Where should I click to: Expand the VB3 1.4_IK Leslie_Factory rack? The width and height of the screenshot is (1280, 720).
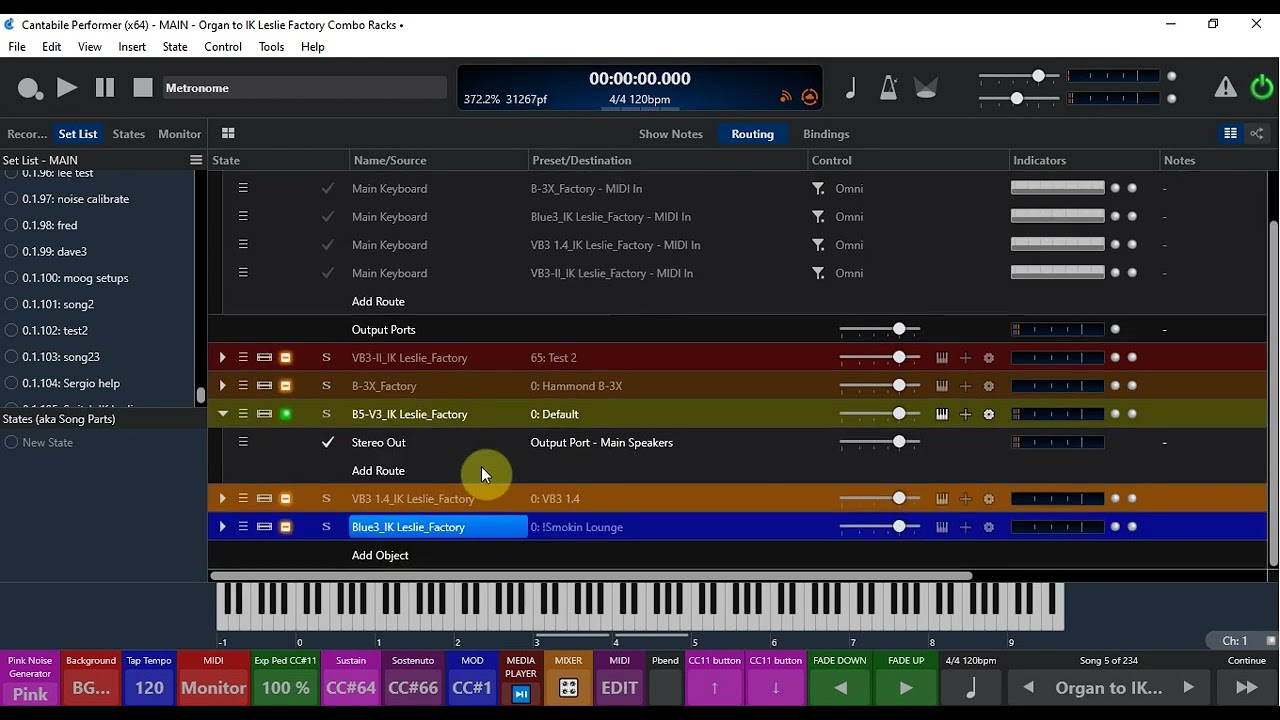coord(222,499)
